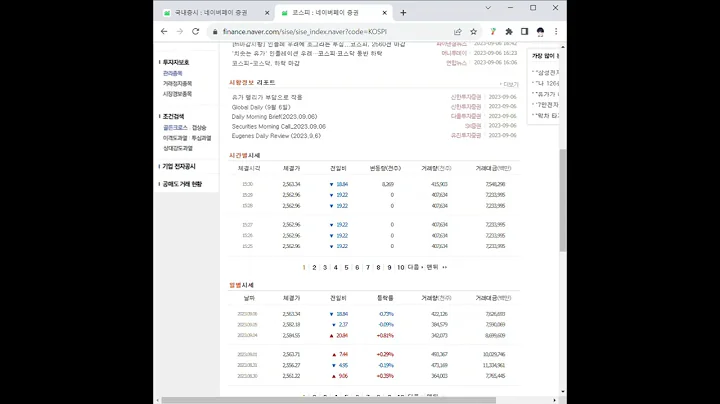Click the scroll-down arrow of vertical scrollbar

[562, 392]
